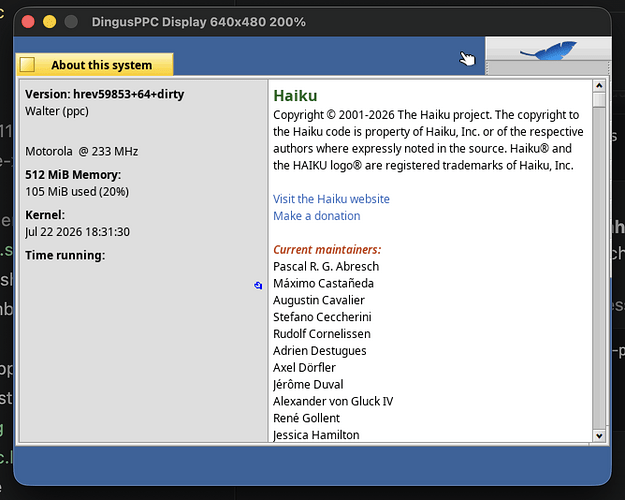Click the white hand pointer icon
The width and height of the screenshot is (625, 500).
pyautogui.click(x=467, y=58)
